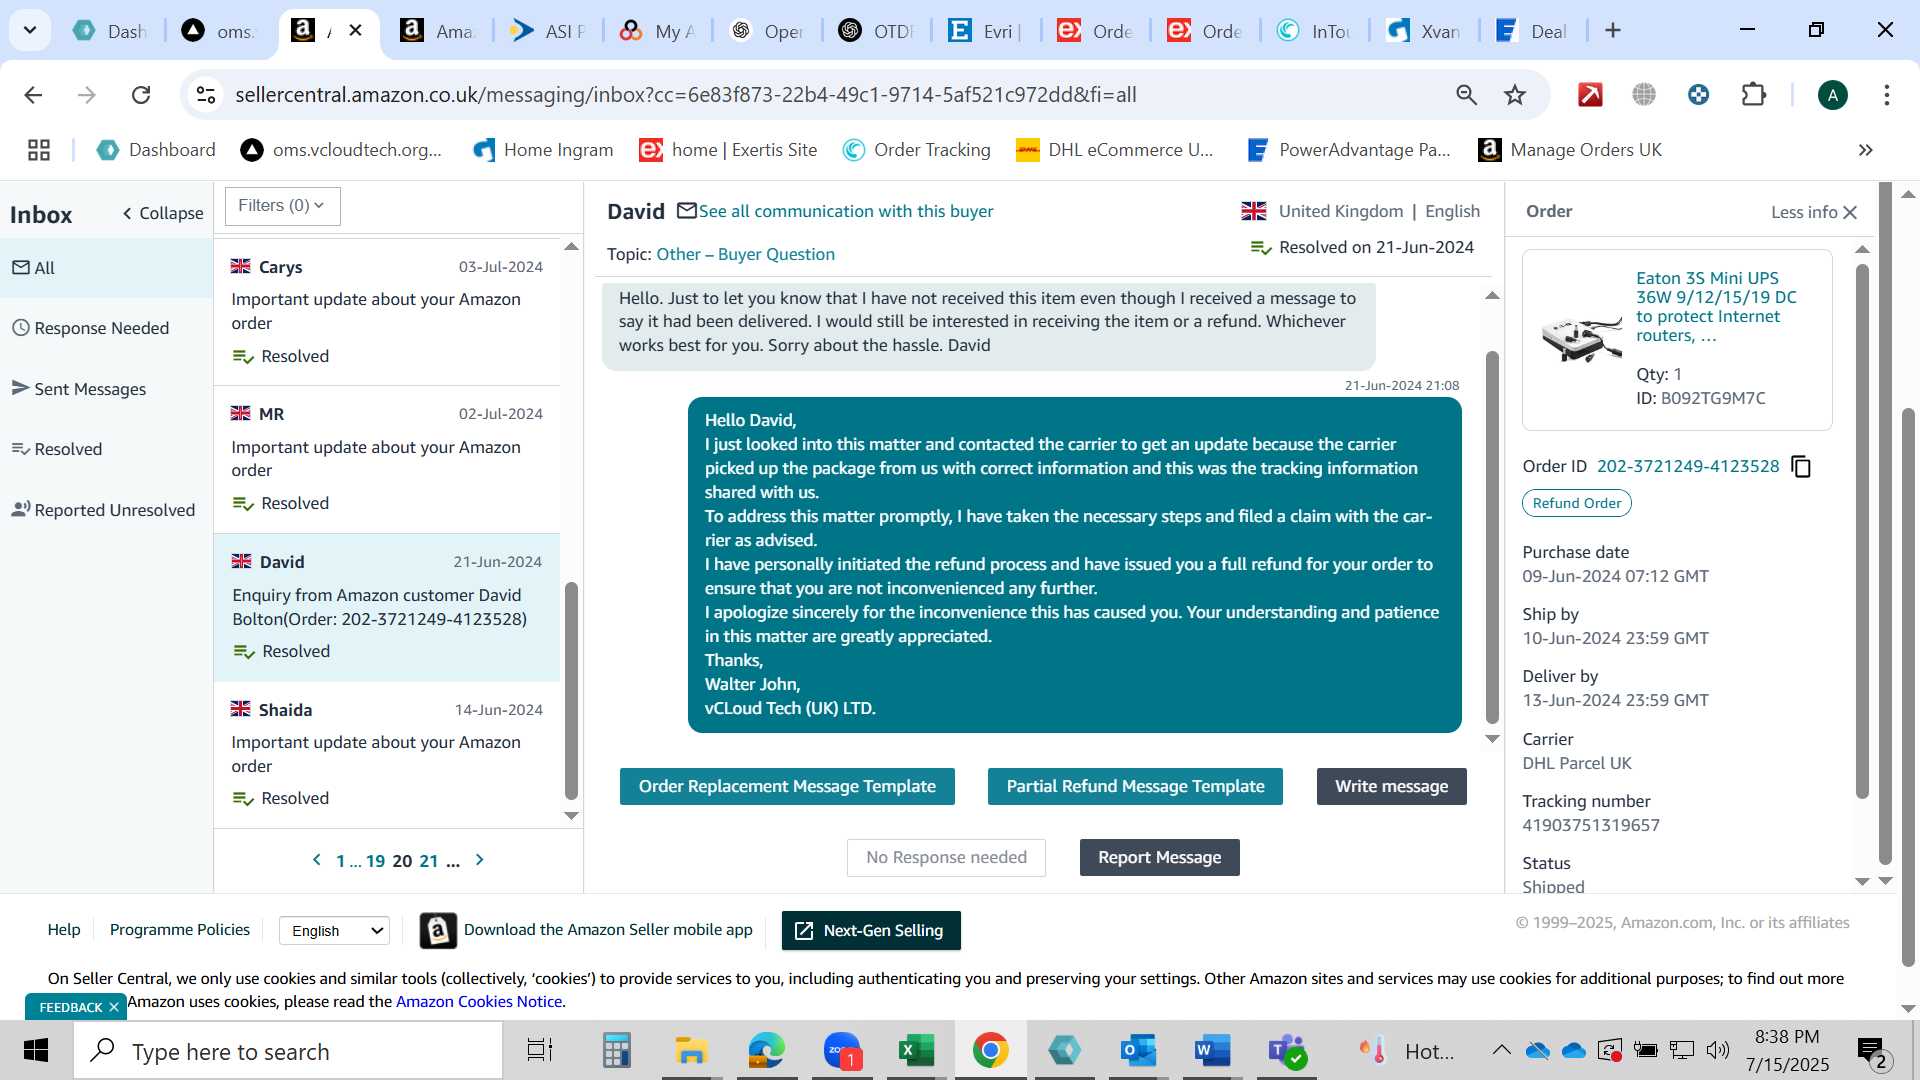
Task: Open Chrome profile avatar A
Action: (1832, 95)
